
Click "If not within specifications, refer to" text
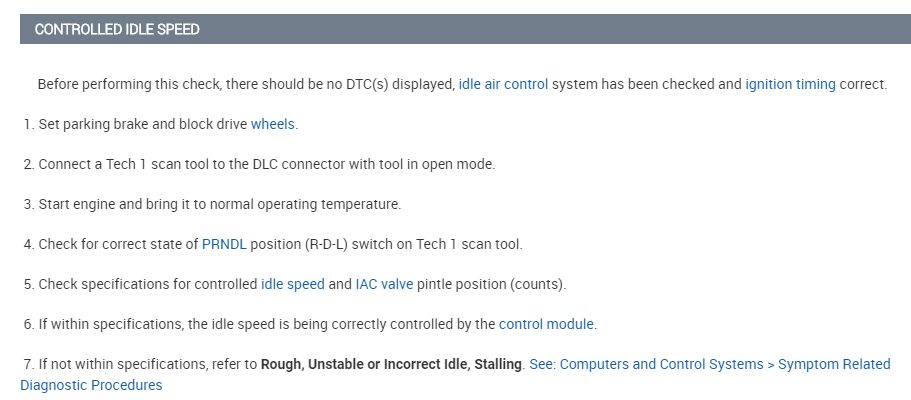point(147,364)
